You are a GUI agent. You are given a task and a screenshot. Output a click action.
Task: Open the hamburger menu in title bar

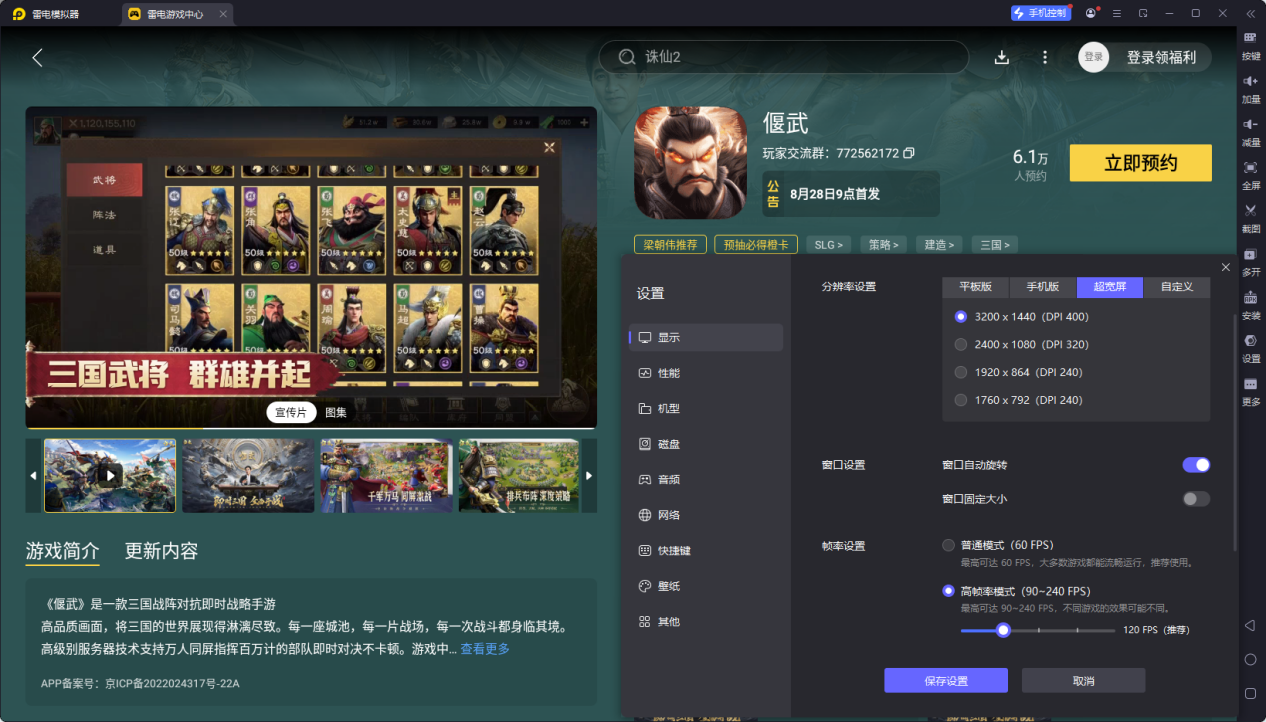coord(1117,13)
